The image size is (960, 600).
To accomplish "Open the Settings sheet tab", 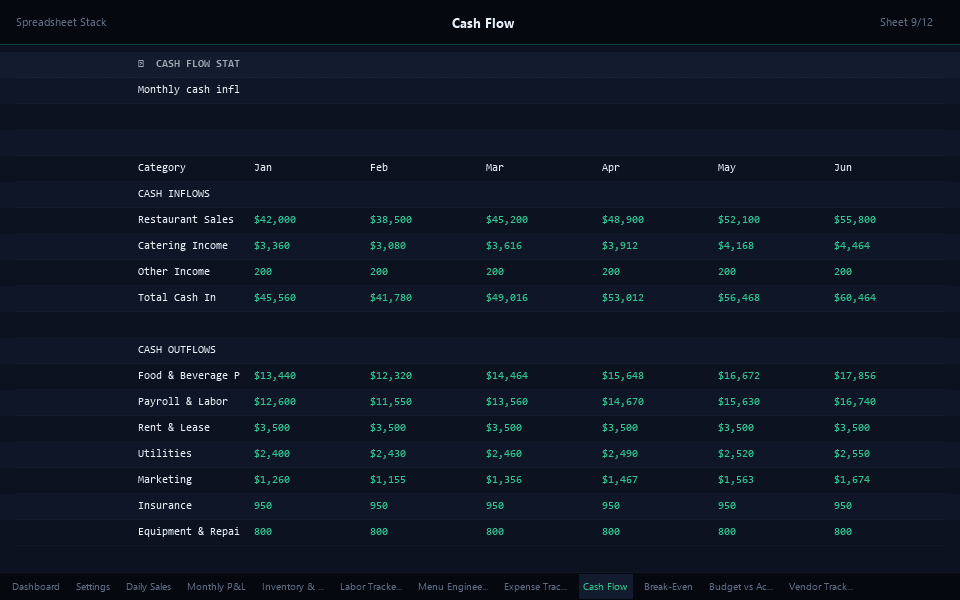I will pos(93,587).
